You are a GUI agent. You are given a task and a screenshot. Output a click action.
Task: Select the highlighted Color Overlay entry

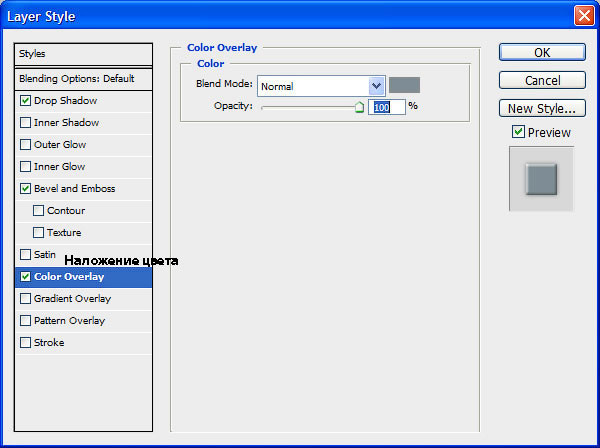pyautogui.click(x=83, y=277)
